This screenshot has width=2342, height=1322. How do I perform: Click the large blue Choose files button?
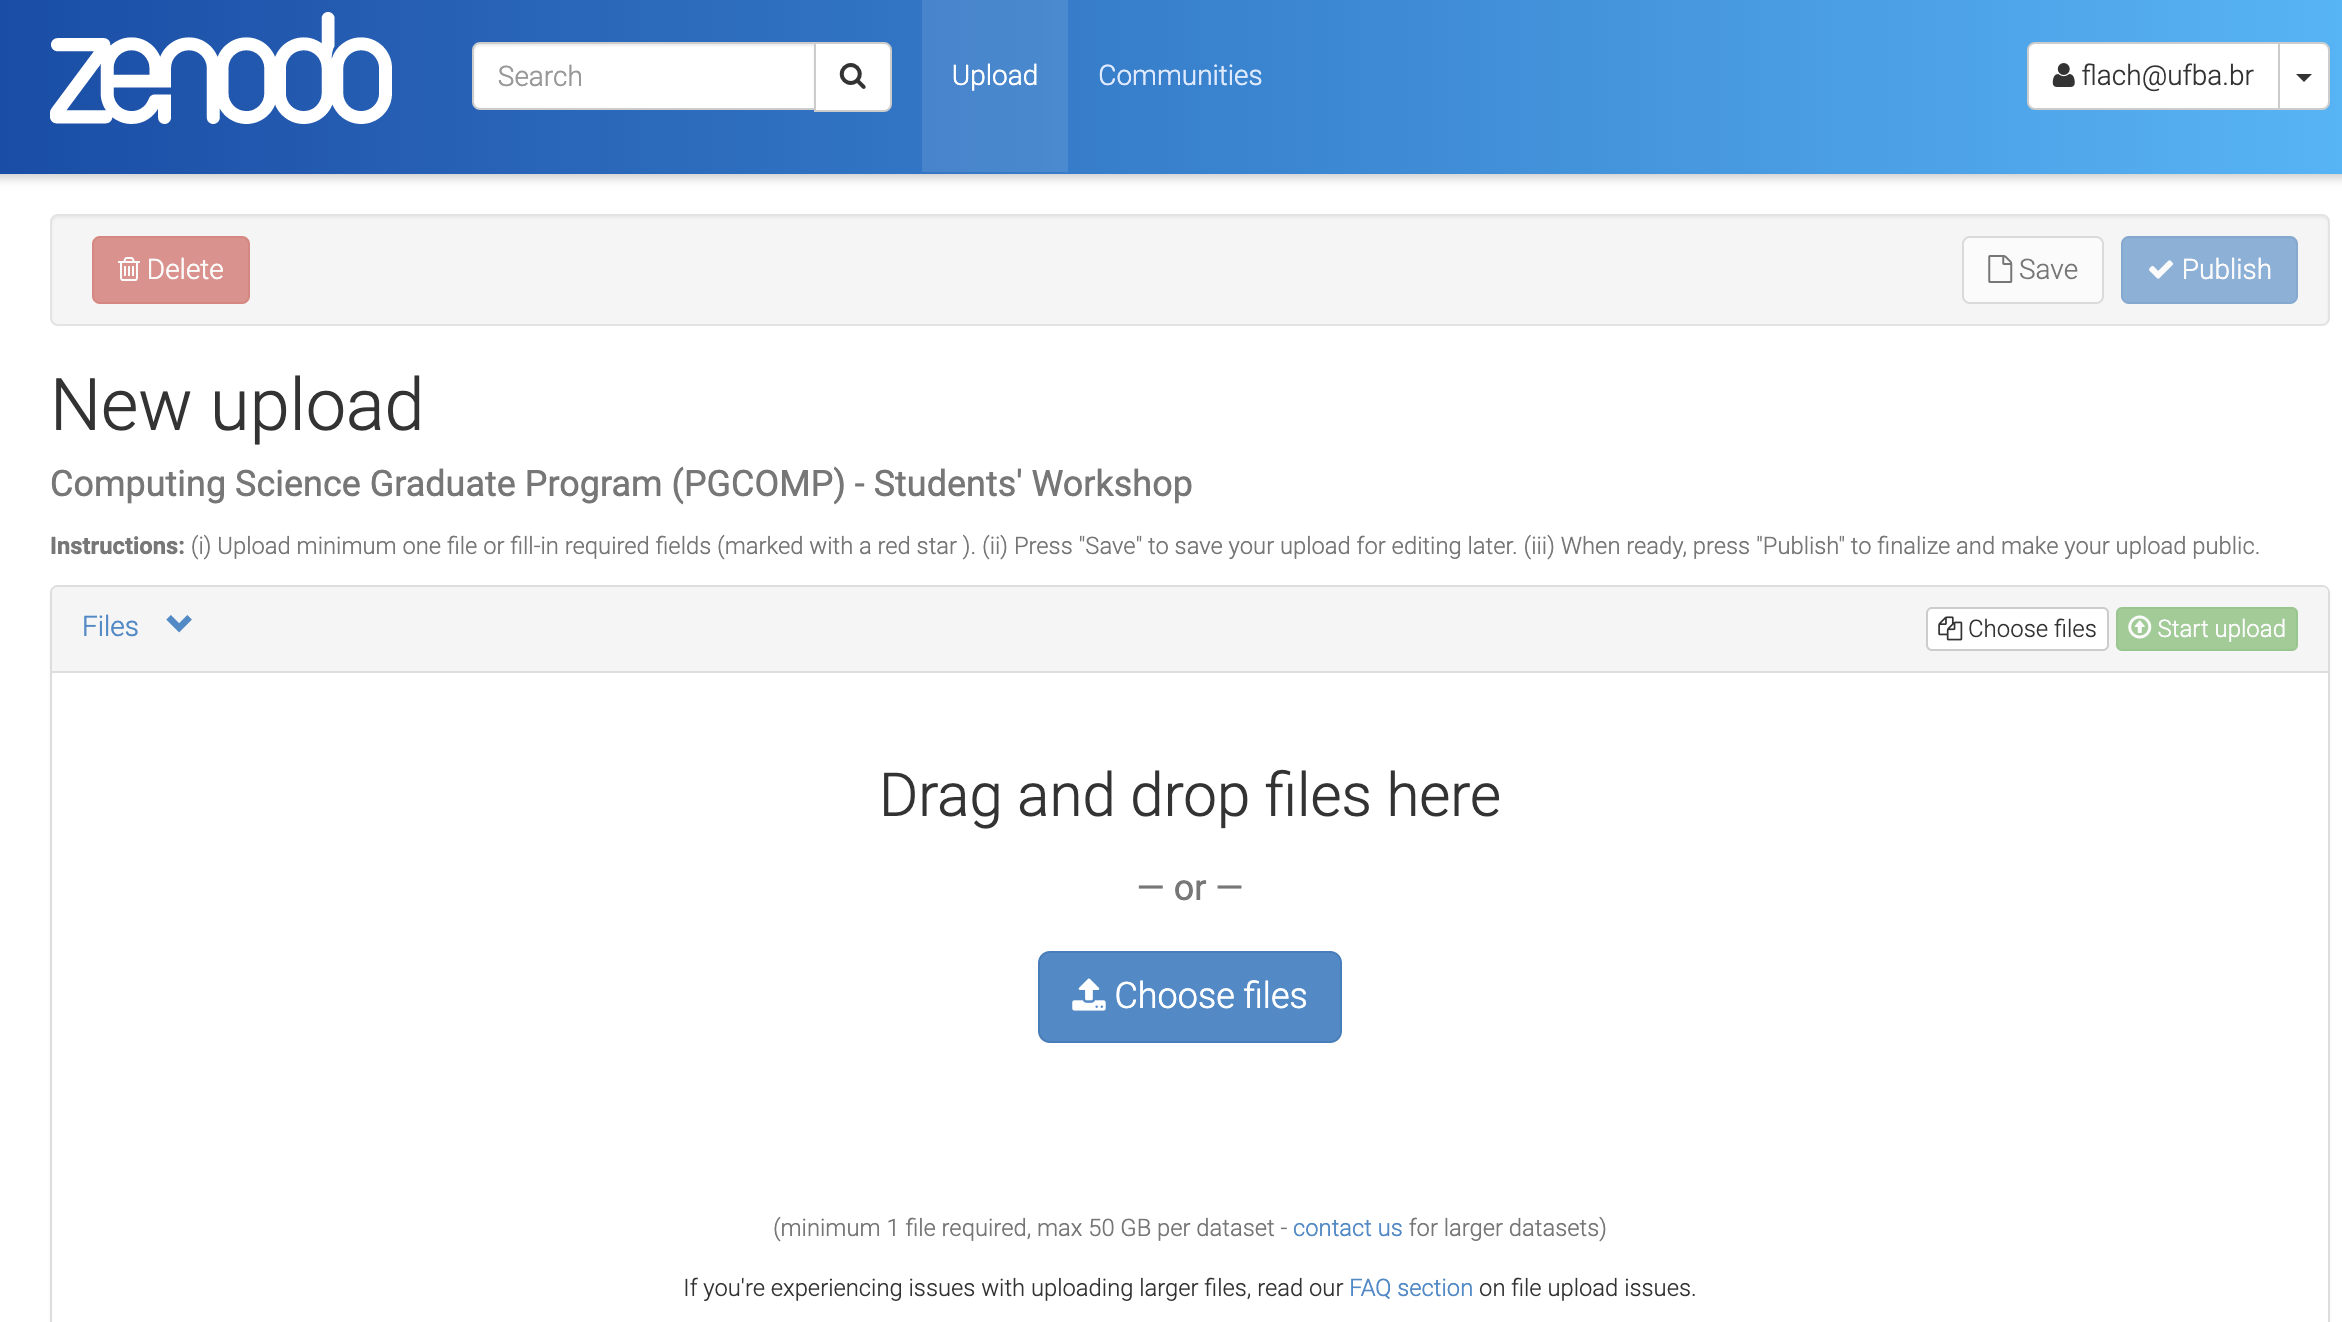[1190, 997]
